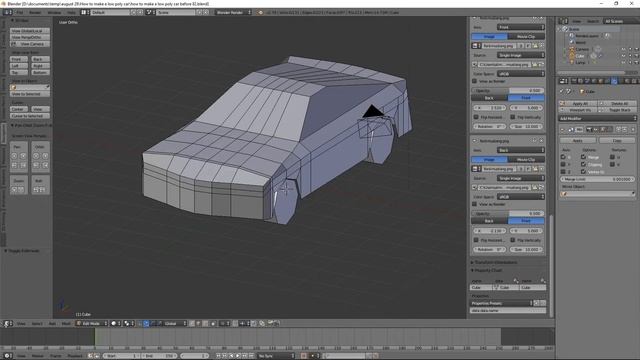Click View Camera button
Image resolution: width=640 pixels, height=360 pixels.
(x=30, y=44)
